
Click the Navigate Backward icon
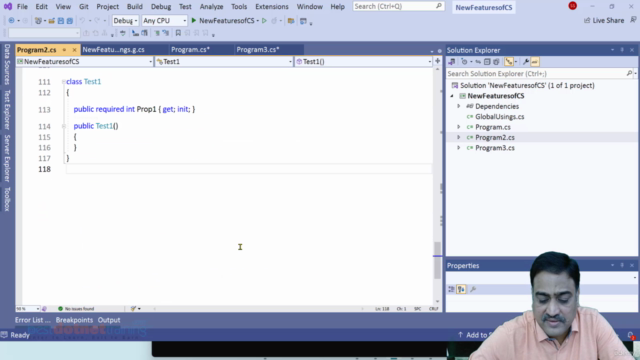(11, 20)
